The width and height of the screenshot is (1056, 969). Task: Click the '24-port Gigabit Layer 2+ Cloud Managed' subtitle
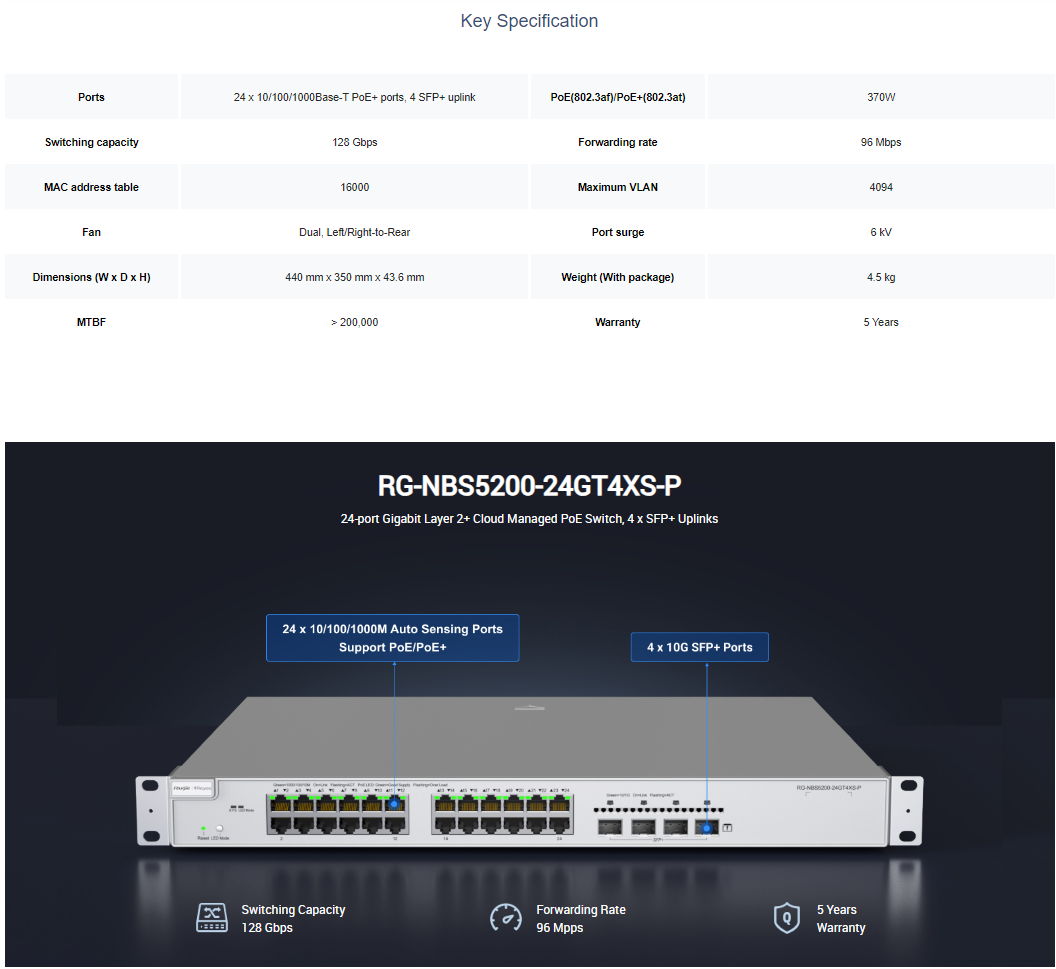point(529,519)
